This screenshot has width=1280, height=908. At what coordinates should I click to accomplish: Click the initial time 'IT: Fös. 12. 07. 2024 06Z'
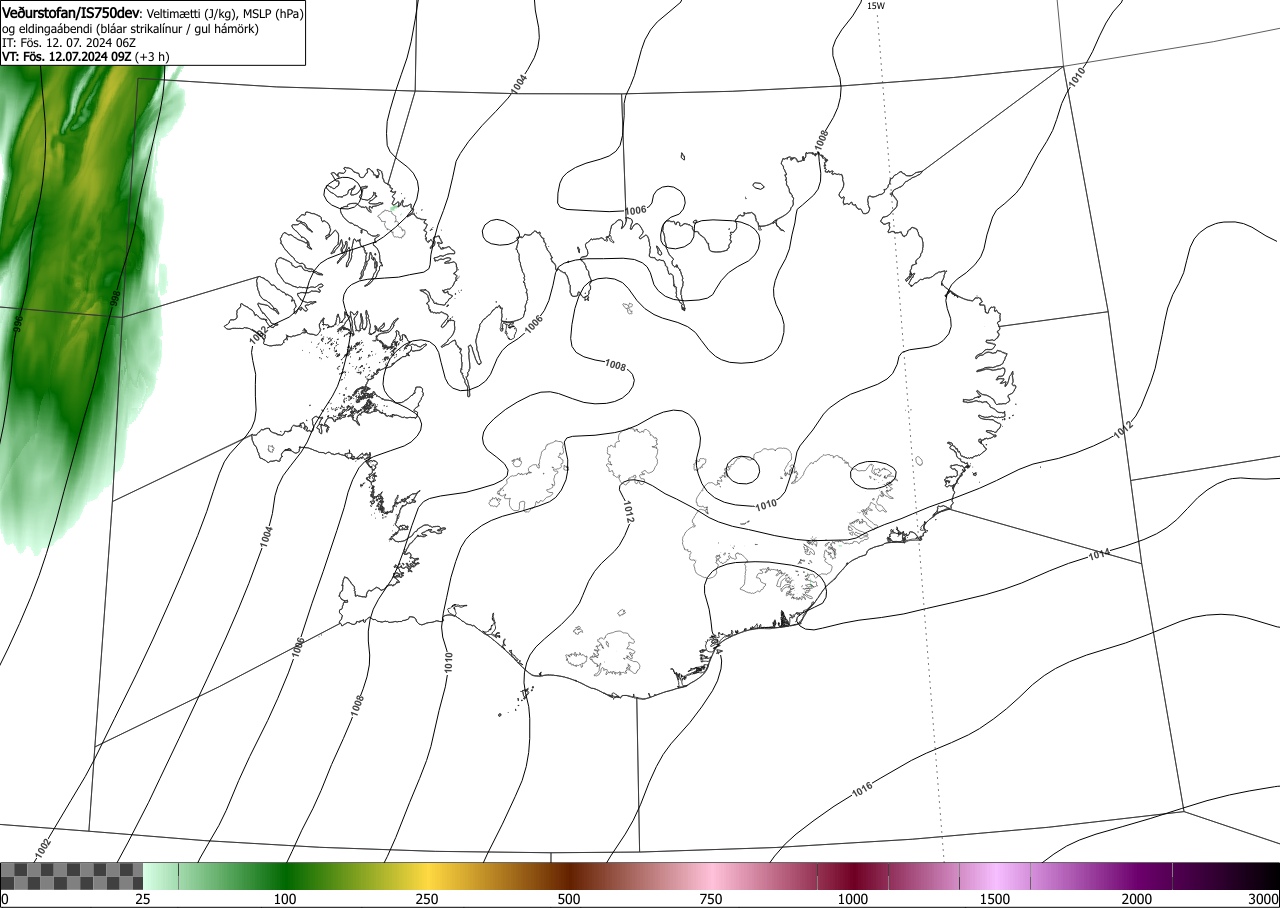tap(69, 43)
